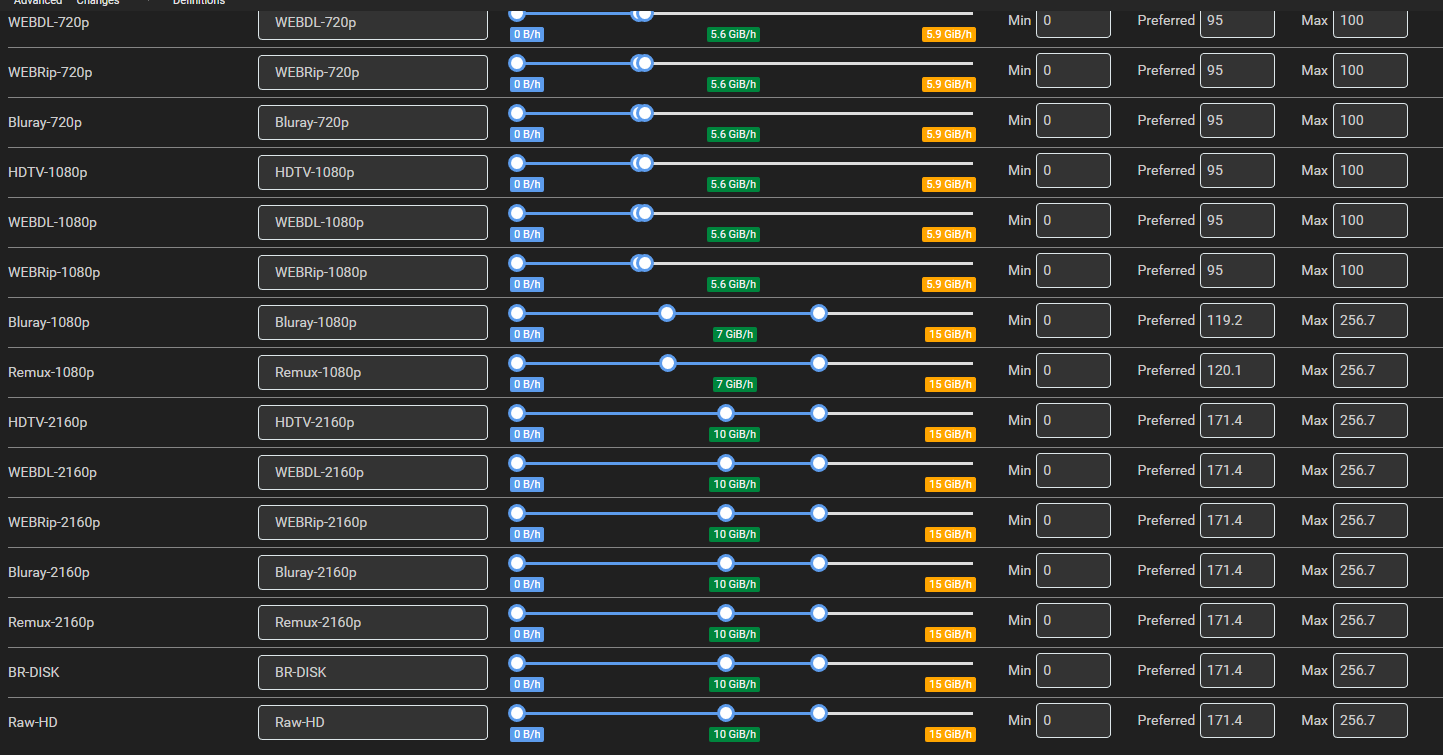Edit the Remux-1080p title field
1443x755 pixels.
(x=373, y=372)
